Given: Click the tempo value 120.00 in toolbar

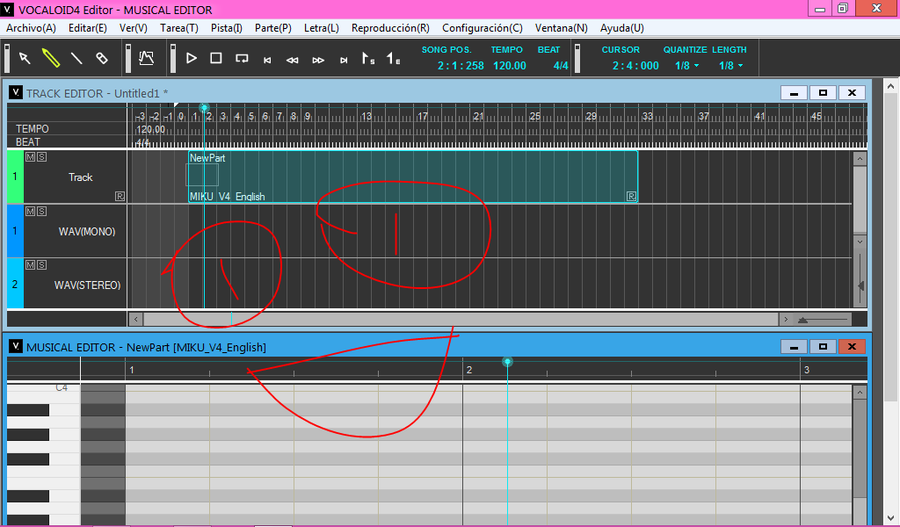Looking at the screenshot, I should [x=509, y=65].
